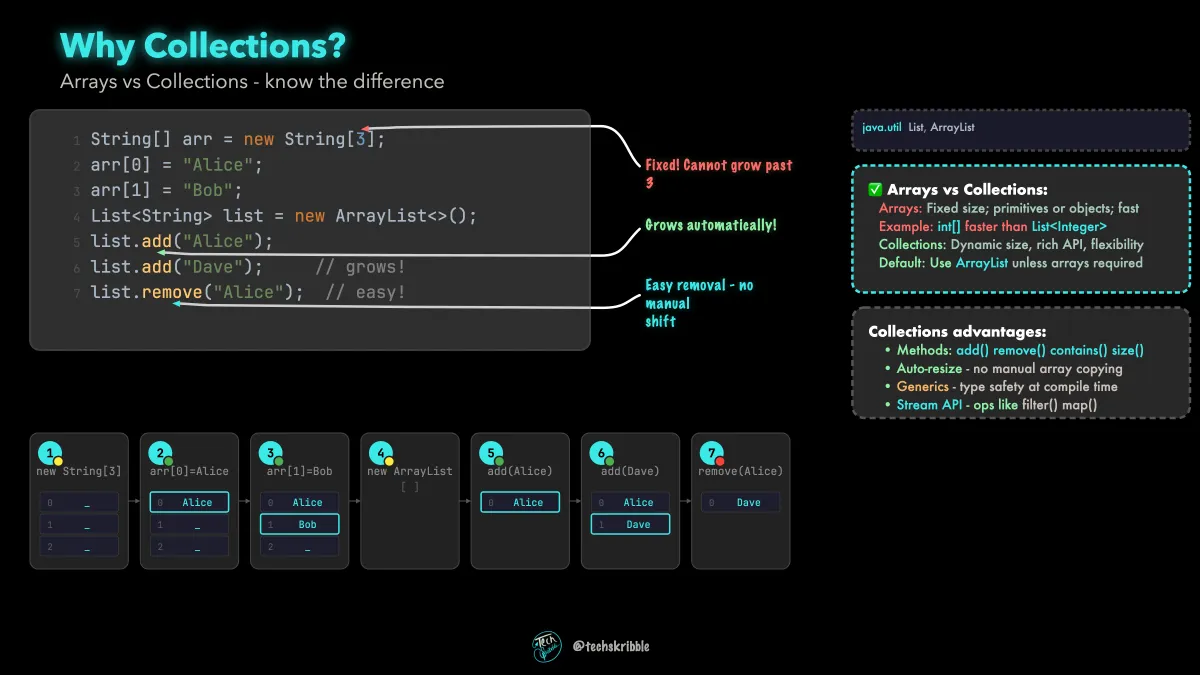Click Alice cell in the add(Dave) card
1200x675 pixels.
[630, 502]
